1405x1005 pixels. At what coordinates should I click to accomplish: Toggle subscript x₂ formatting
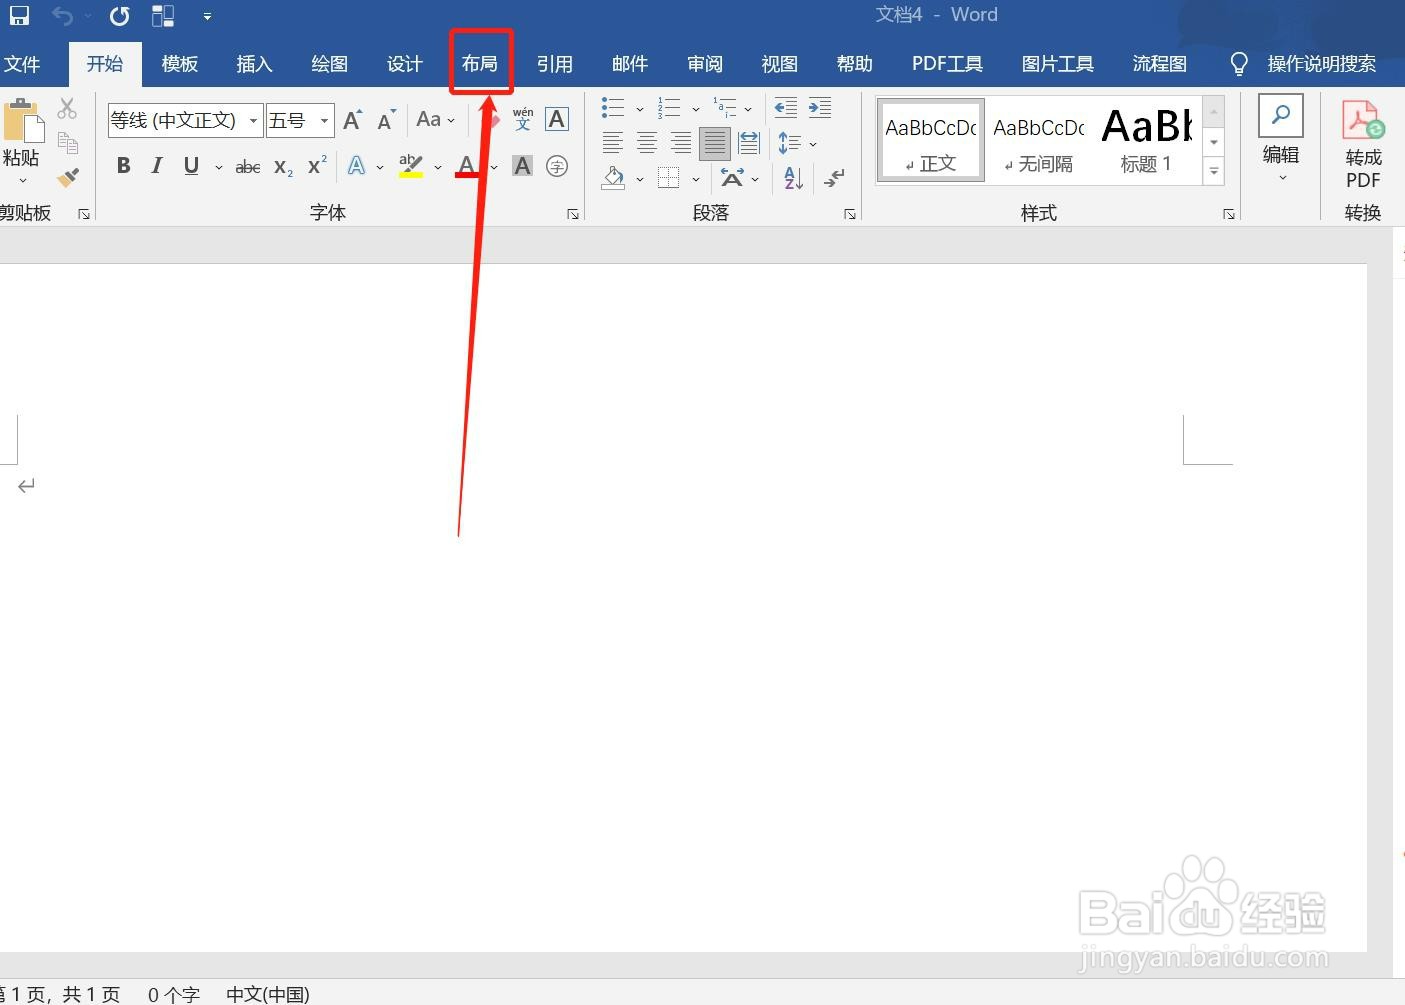(x=284, y=167)
